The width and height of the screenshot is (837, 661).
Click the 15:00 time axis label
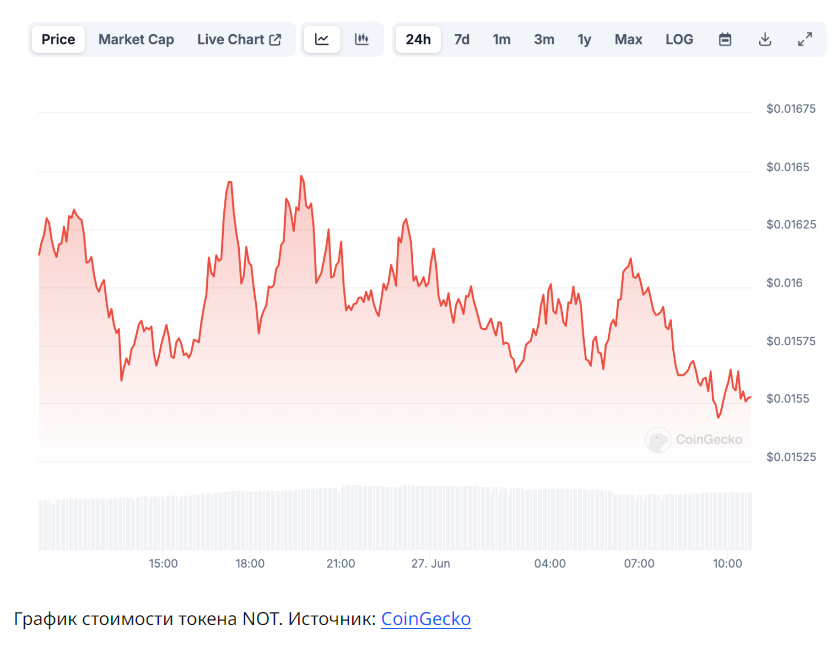(x=163, y=564)
